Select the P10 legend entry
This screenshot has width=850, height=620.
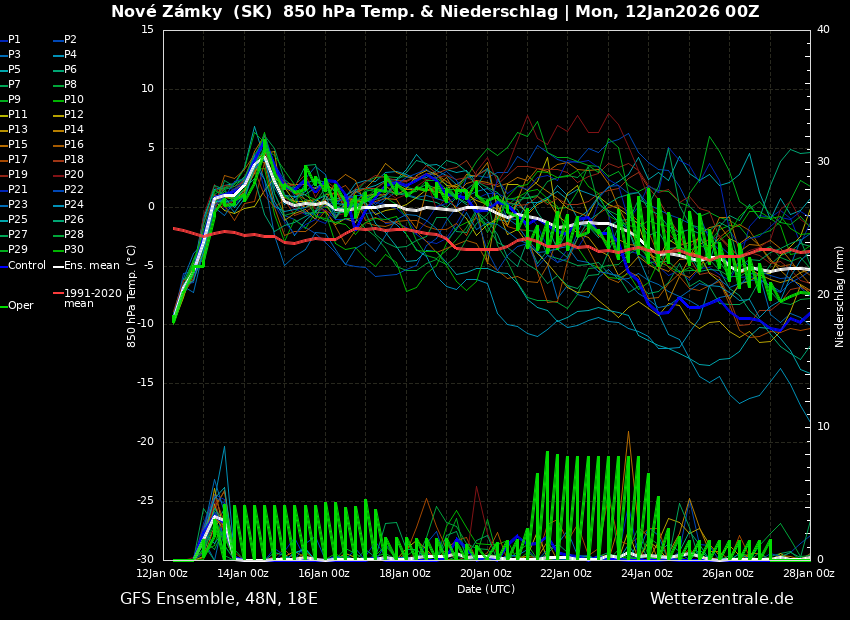tap(74, 100)
